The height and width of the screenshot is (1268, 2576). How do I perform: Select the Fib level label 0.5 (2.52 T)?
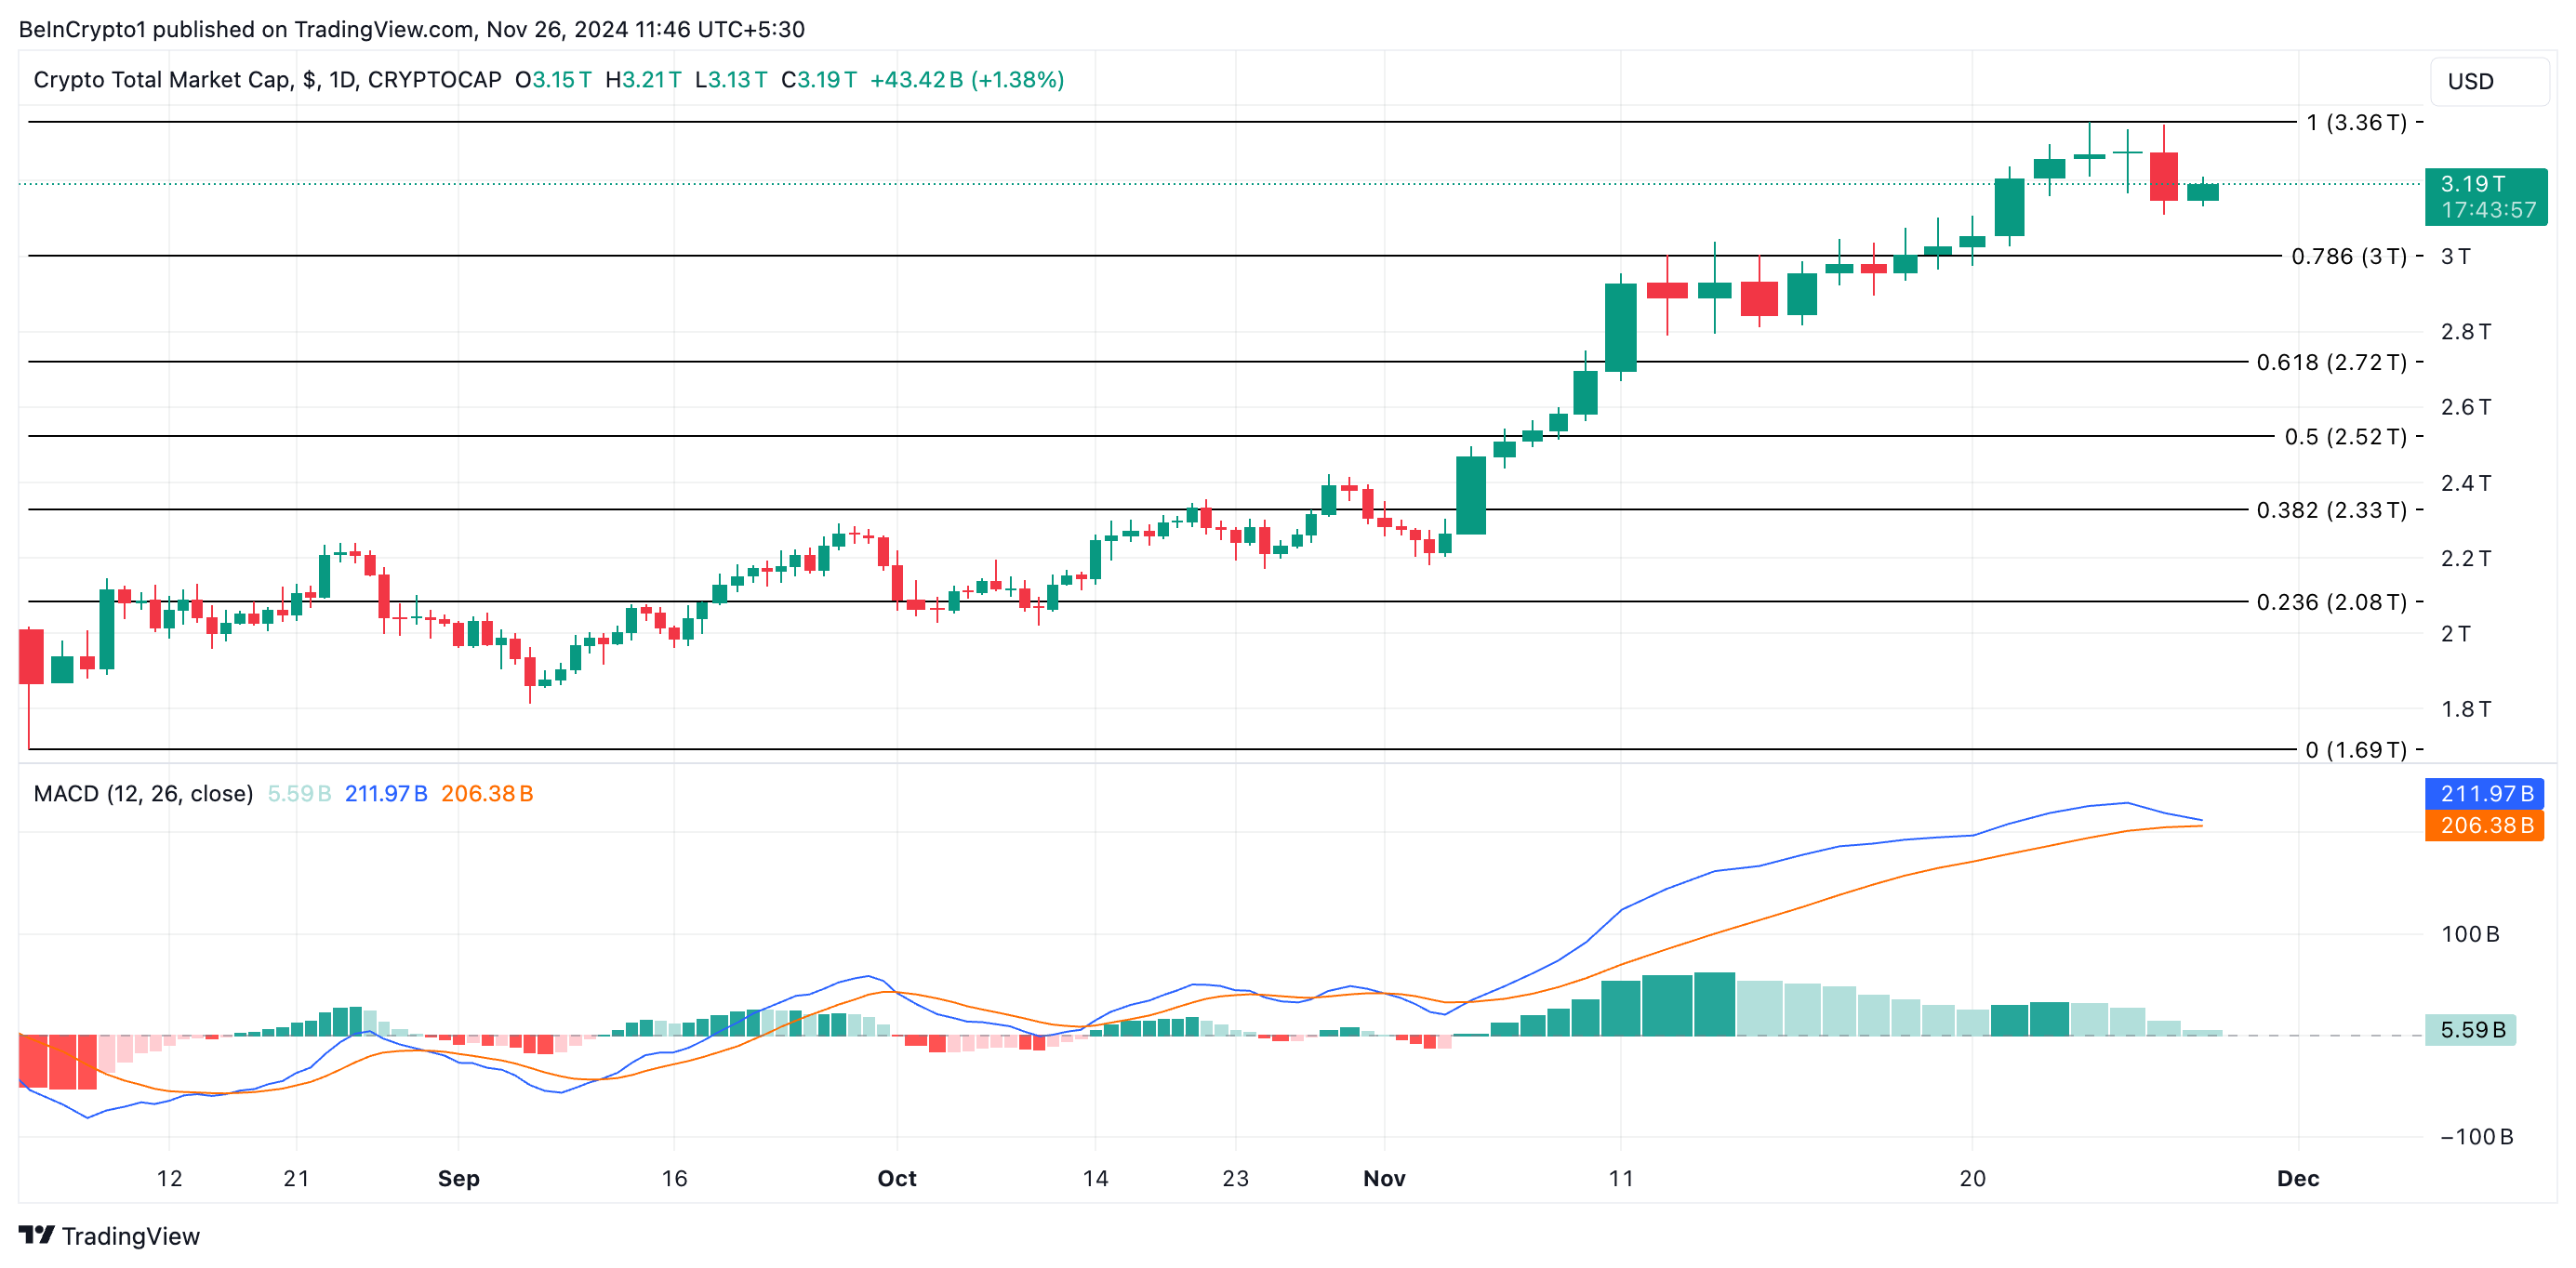2345,436
